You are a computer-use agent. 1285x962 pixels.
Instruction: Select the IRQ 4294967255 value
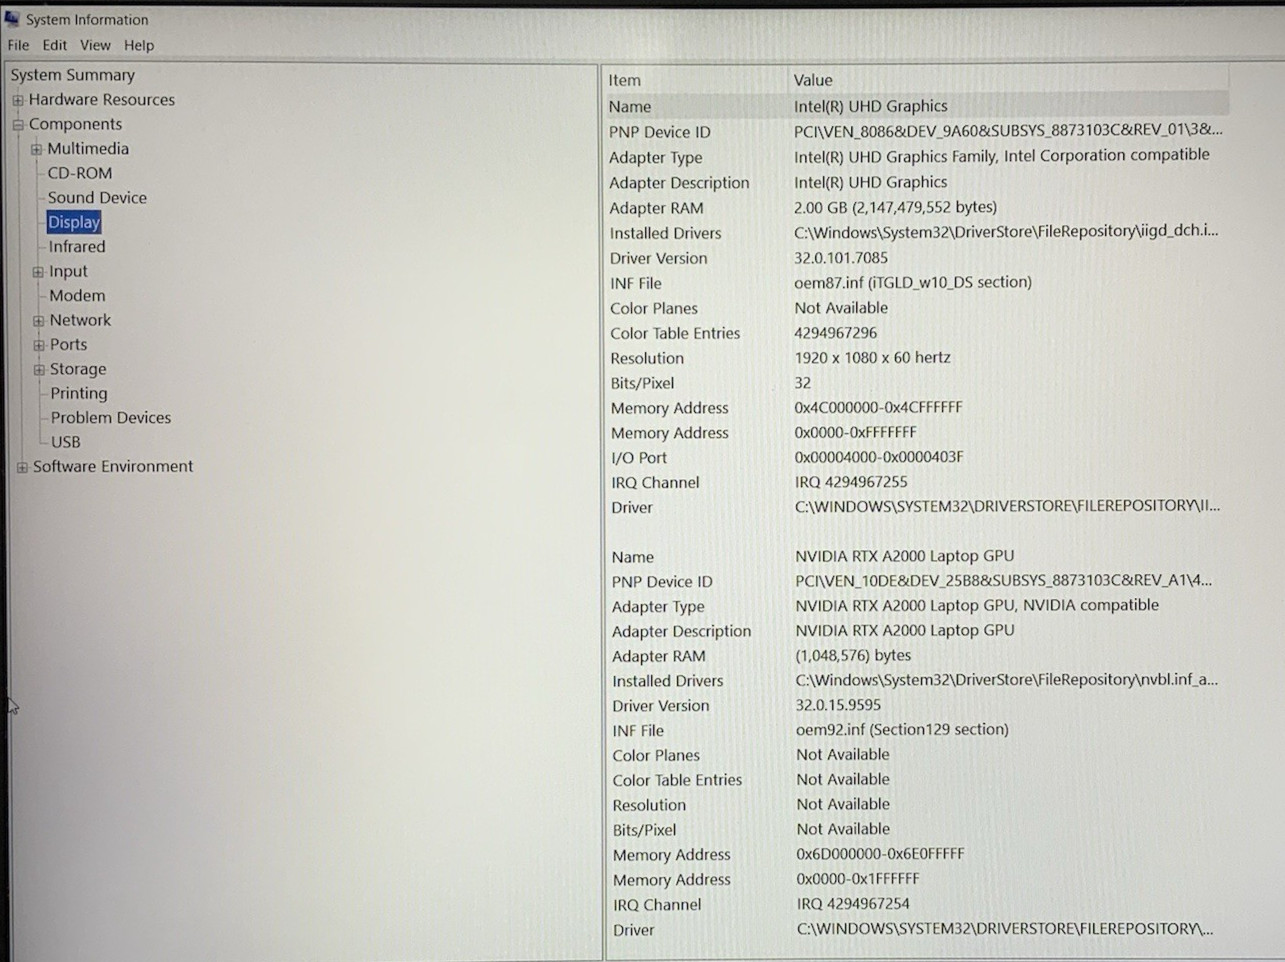click(851, 482)
